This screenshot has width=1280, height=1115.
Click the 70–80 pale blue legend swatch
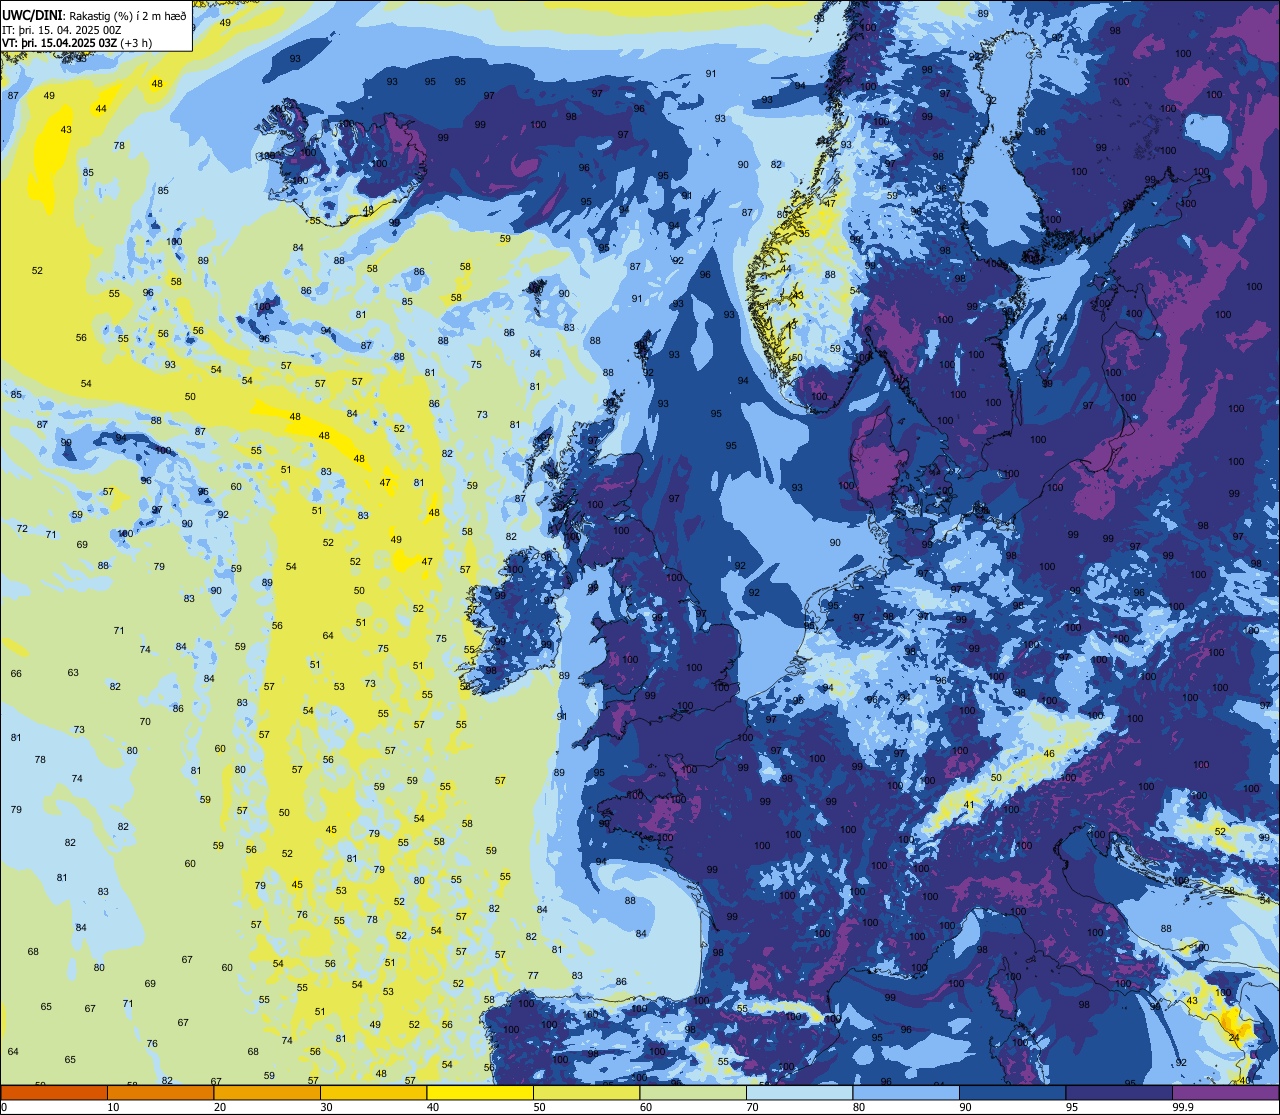(799, 1092)
